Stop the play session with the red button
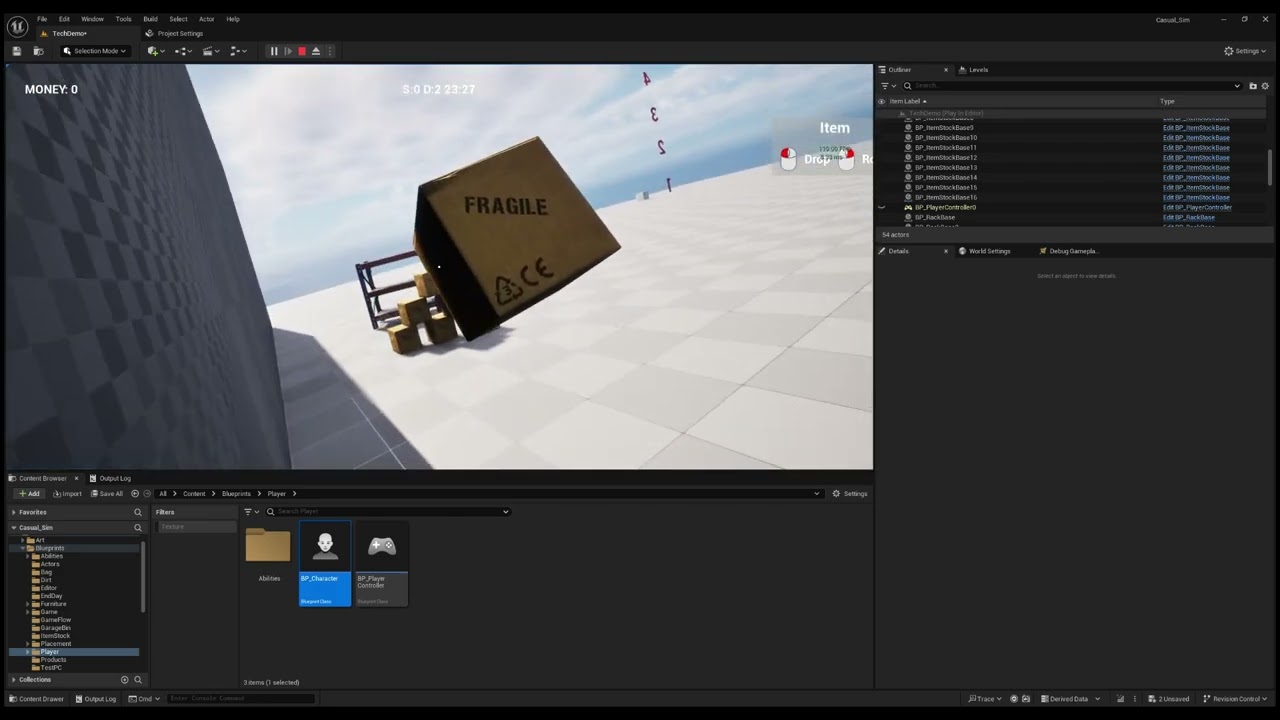The width and height of the screenshot is (1280, 720). click(x=302, y=51)
